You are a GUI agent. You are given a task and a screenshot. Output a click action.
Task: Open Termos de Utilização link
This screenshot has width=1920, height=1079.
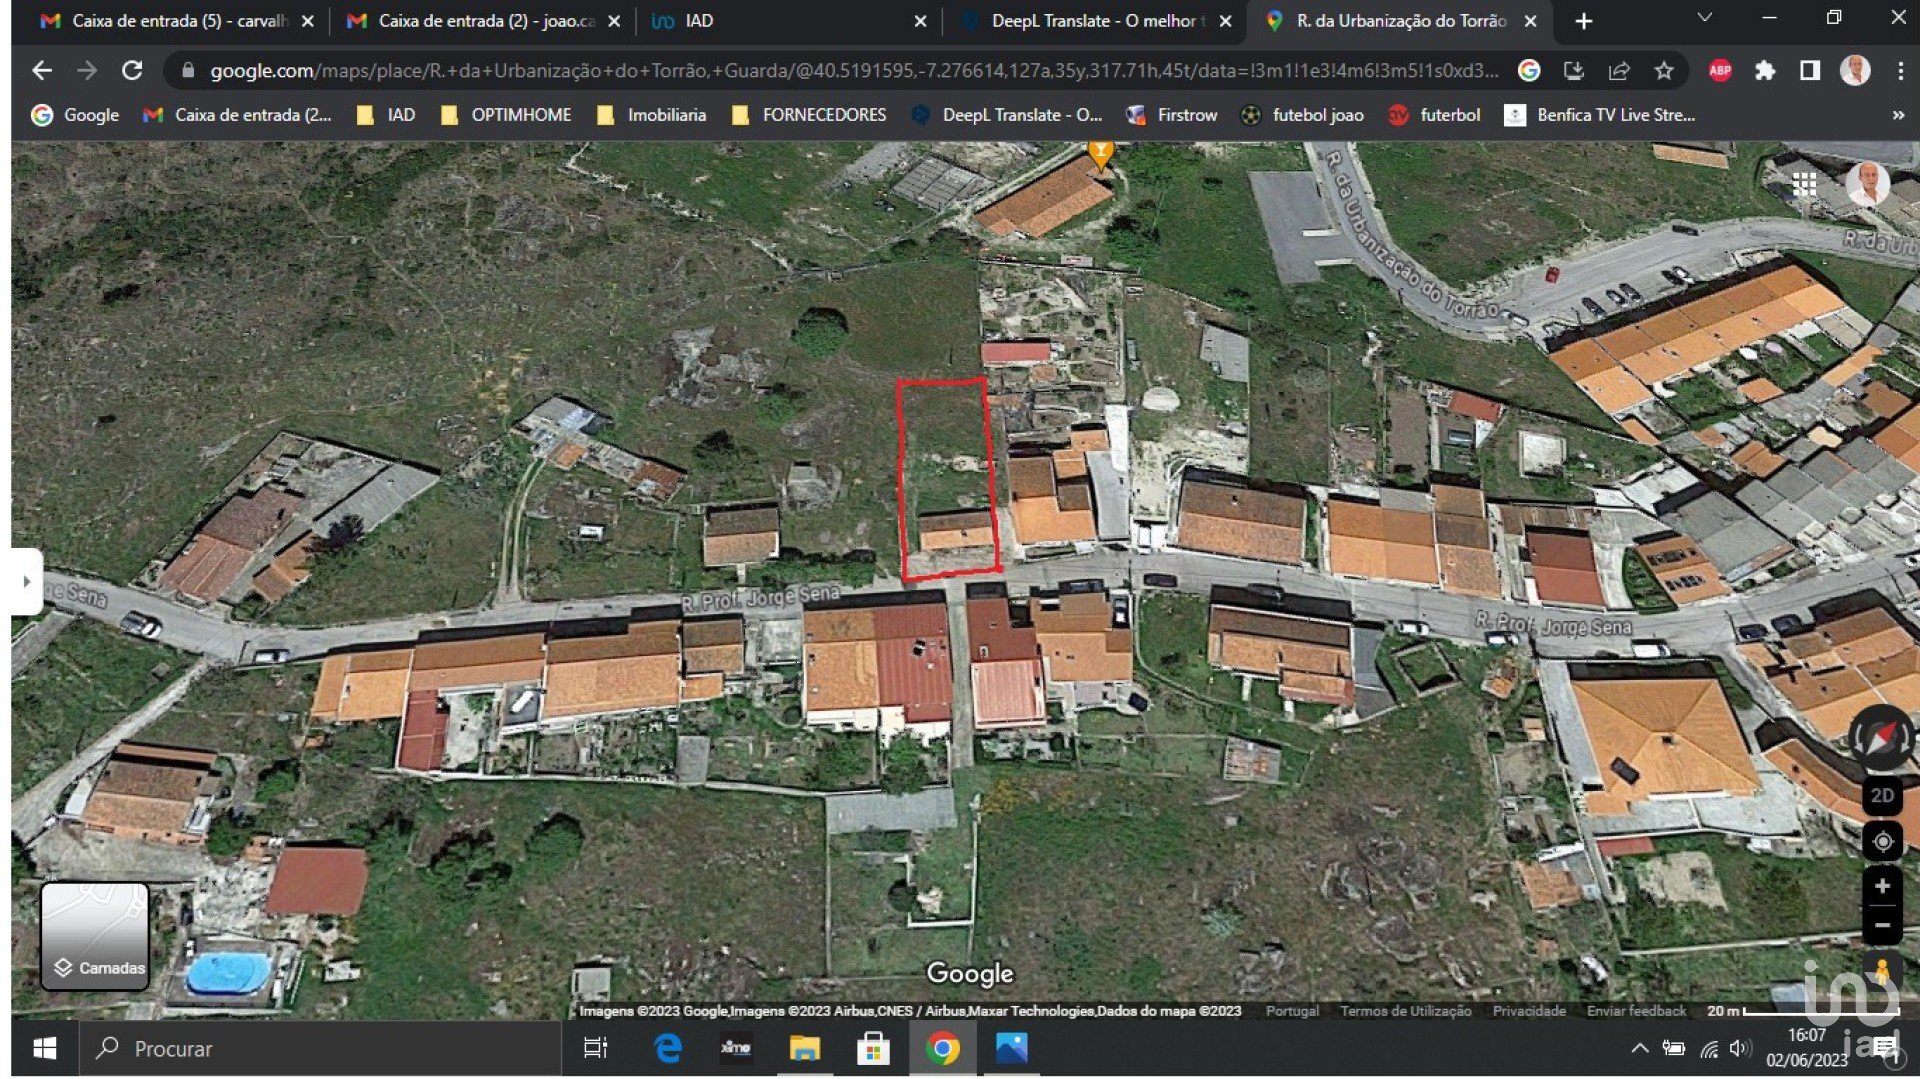click(x=1405, y=1011)
